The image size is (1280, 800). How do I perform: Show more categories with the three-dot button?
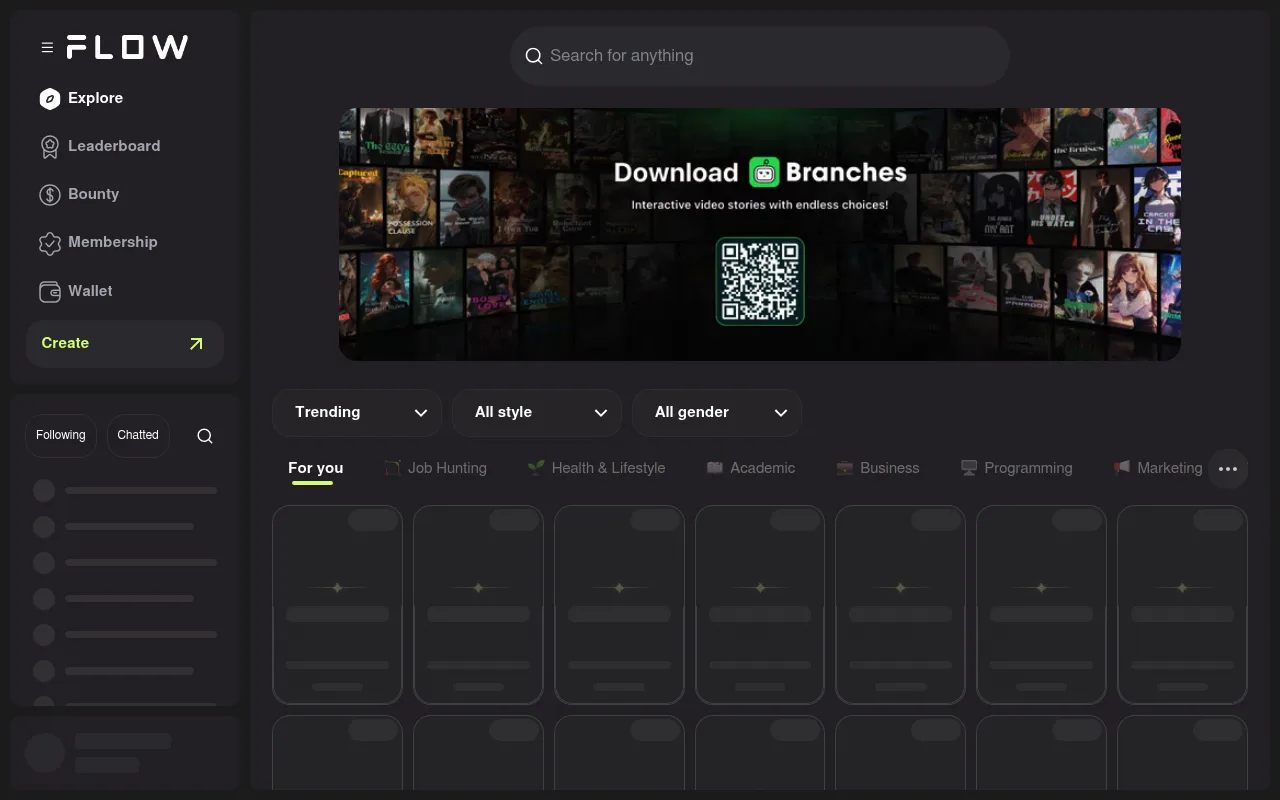(x=1228, y=469)
